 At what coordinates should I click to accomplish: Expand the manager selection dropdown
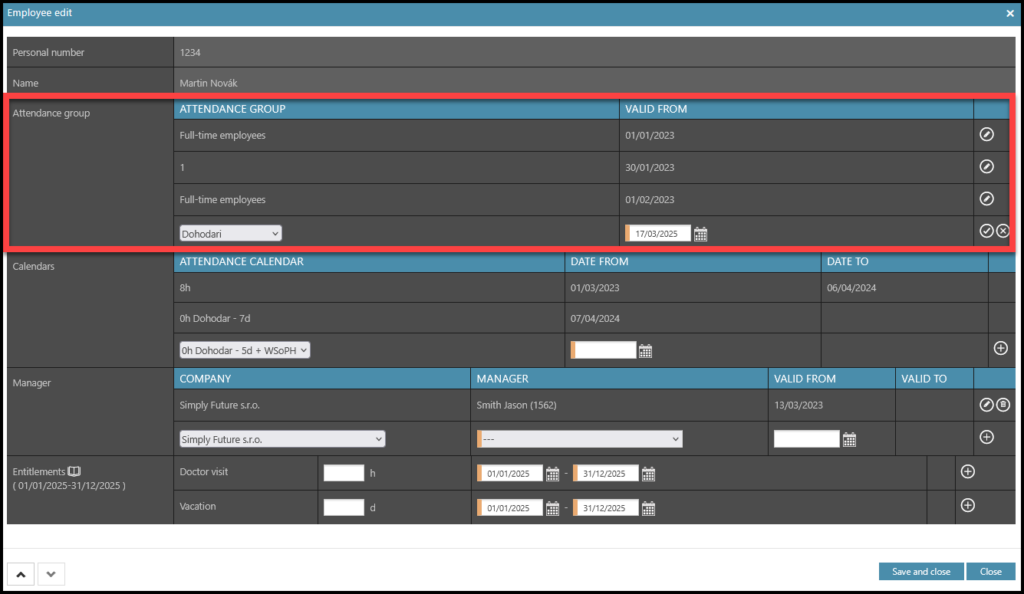pos(579,439)
